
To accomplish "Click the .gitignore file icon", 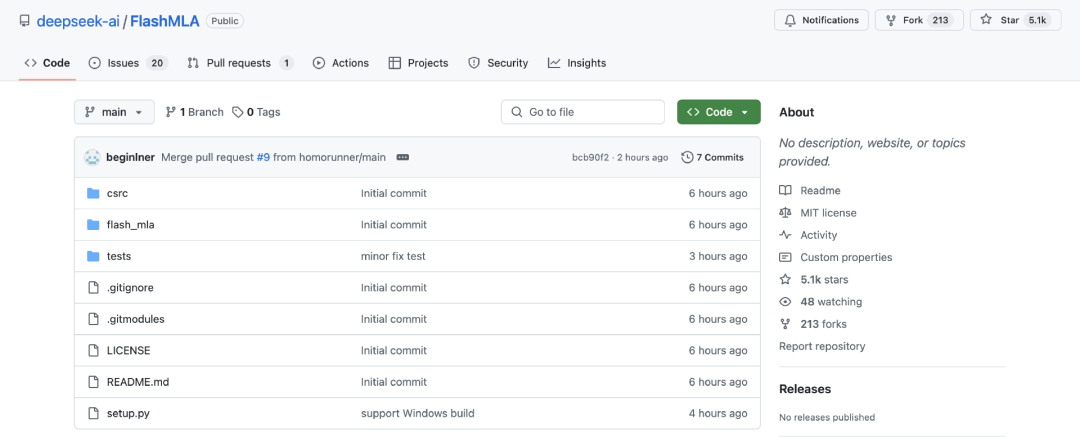I will [x=94, y=287].
